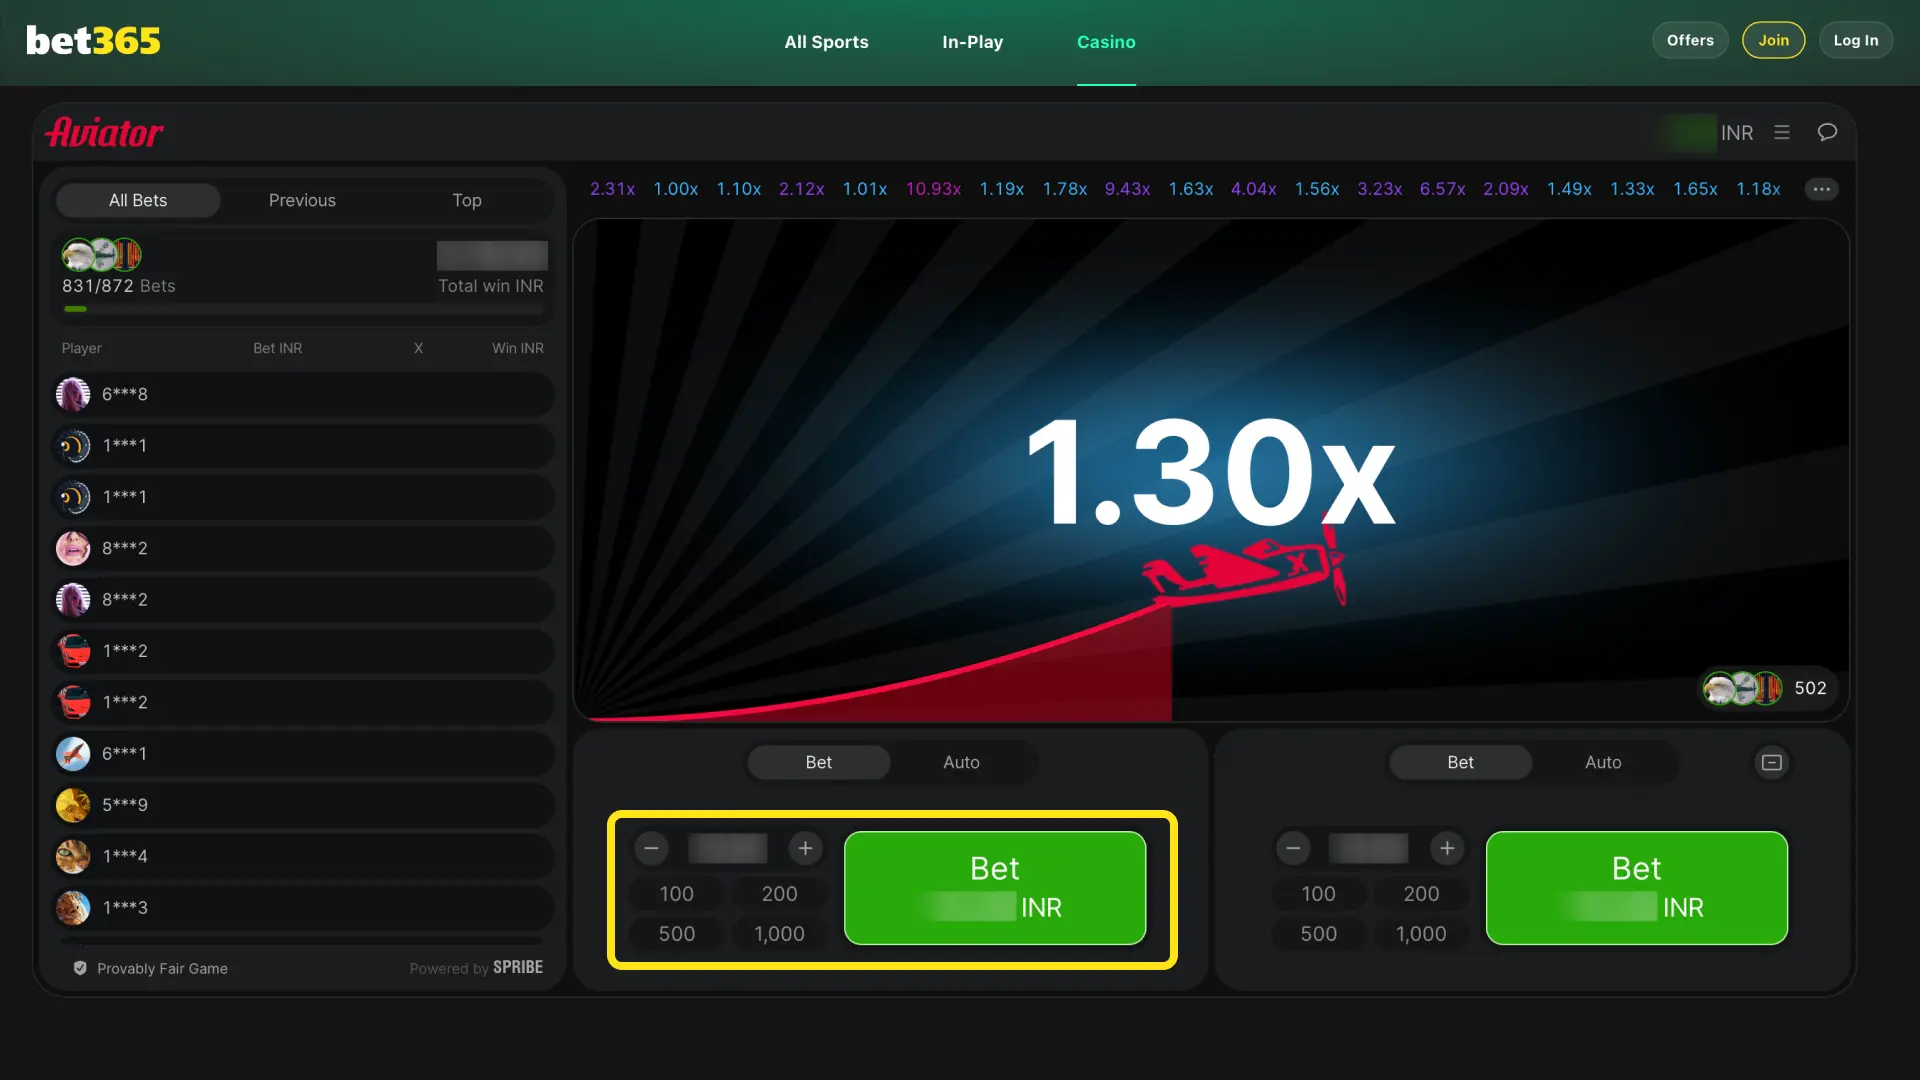Click the 6.57x history multiplier
The height and width of the screenshot is (1080, 1920).
tap(1442, 189)
